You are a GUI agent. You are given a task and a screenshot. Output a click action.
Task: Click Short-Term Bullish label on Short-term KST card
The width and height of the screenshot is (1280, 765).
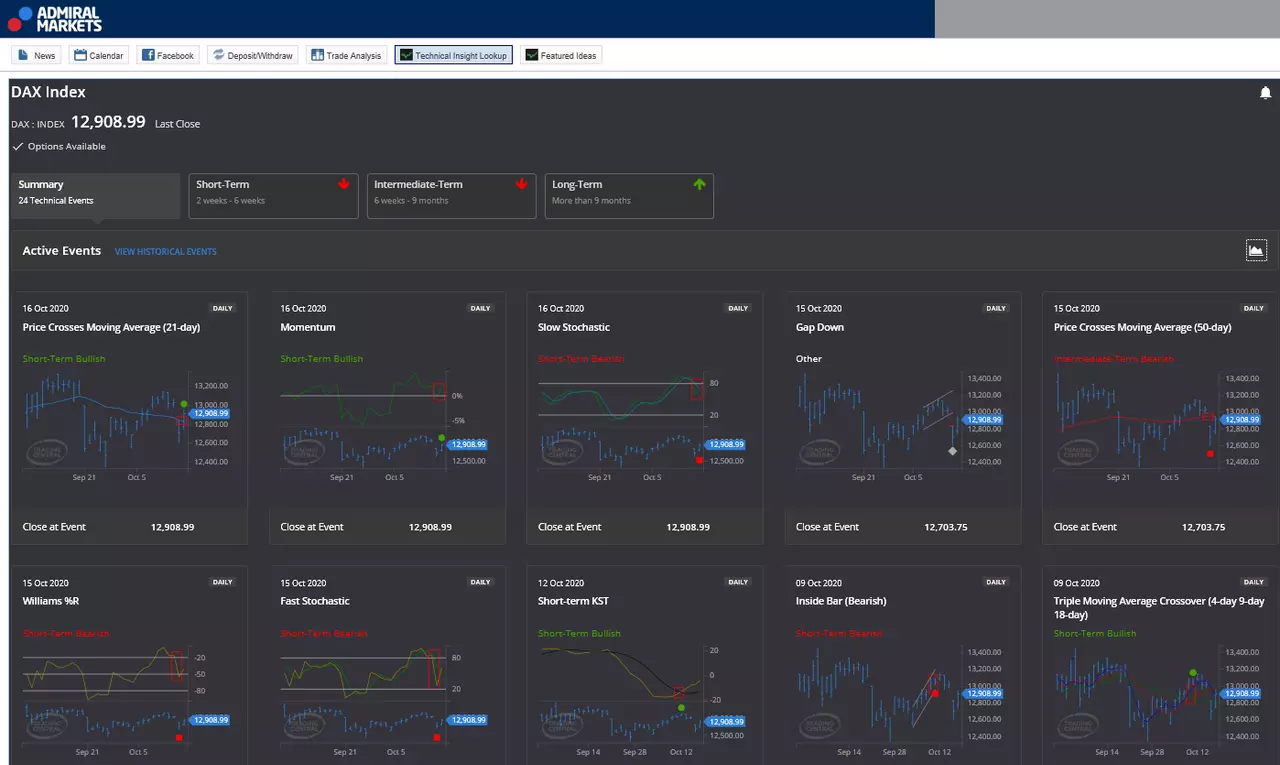579,633
